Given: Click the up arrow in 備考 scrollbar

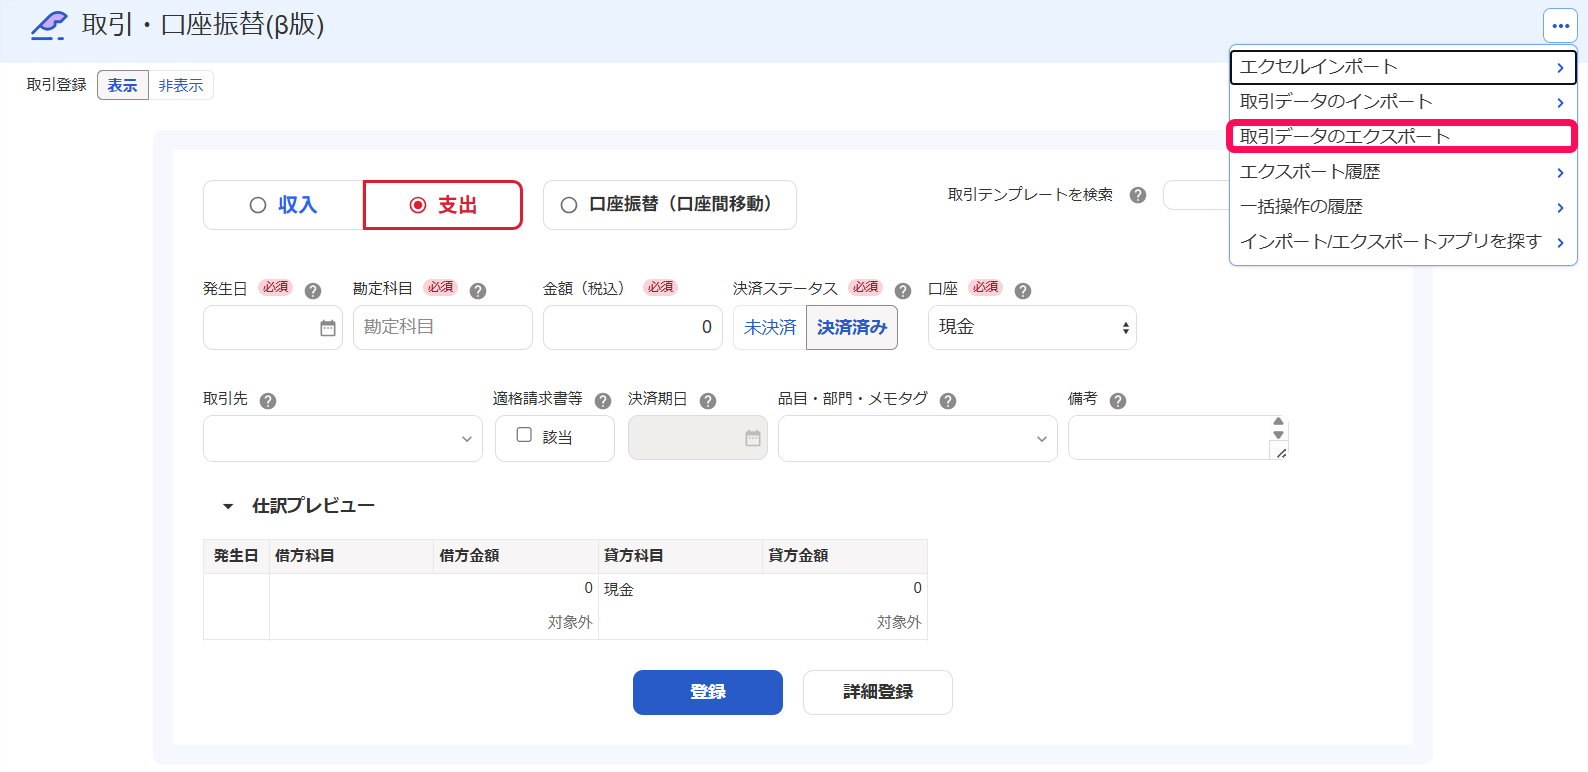Looking at the screenshot, I should click(x=1278, y=422).
